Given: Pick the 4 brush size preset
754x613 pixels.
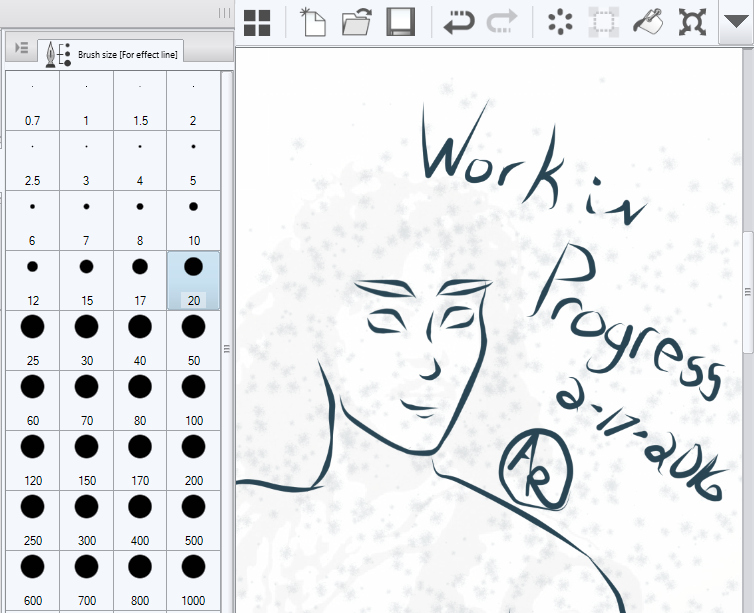Looking at the screenshot, I should click(x=140, y=161).
